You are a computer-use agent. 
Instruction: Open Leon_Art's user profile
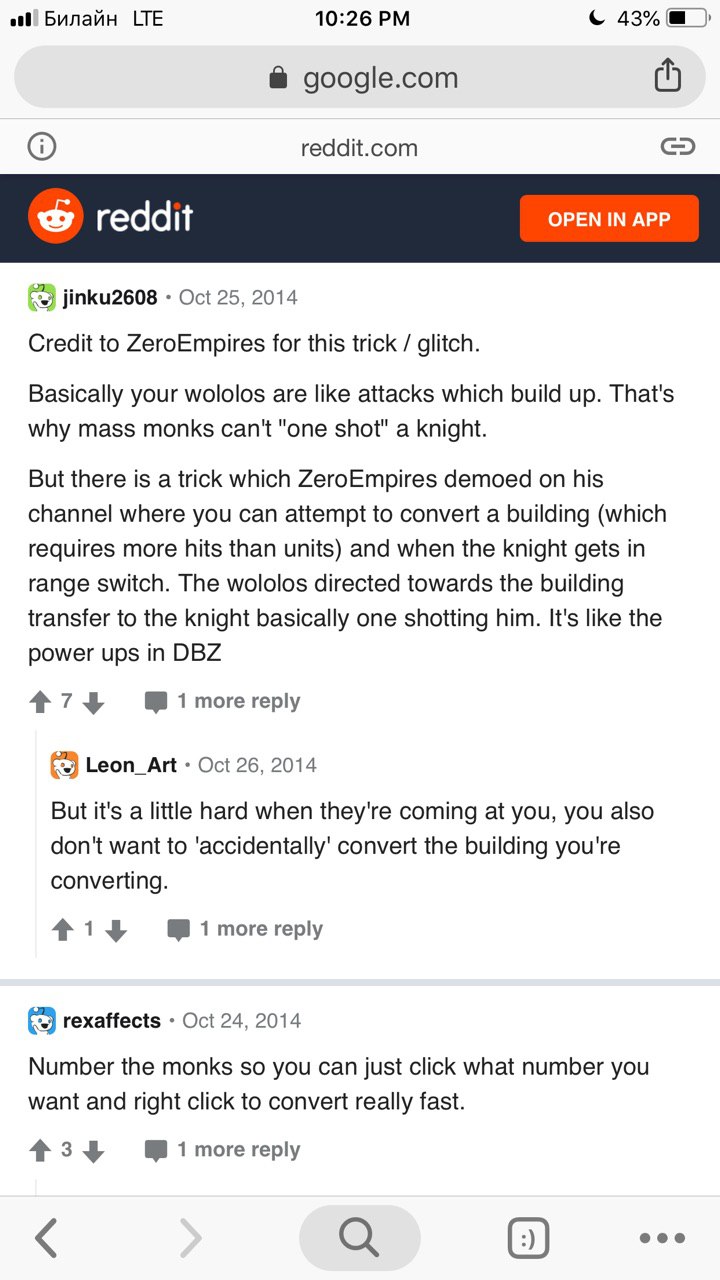click(130, 765)
